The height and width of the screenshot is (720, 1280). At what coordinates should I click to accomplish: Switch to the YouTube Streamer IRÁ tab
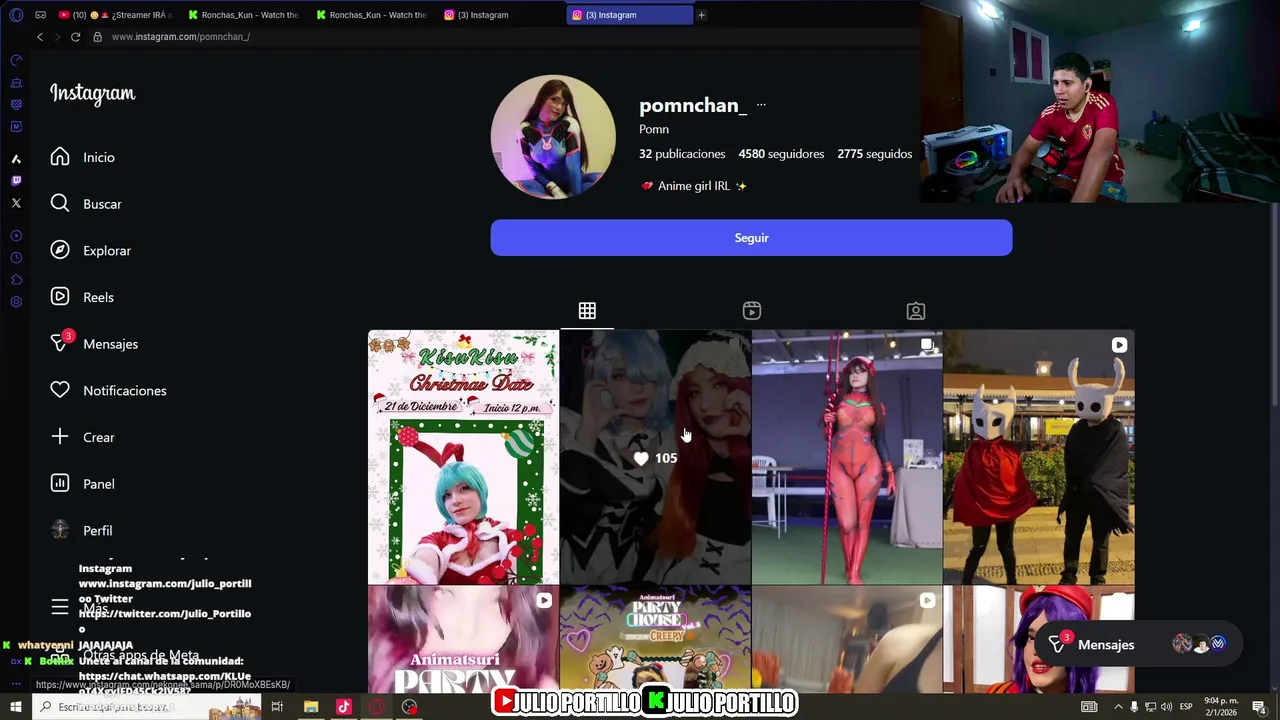click(114, 15)
